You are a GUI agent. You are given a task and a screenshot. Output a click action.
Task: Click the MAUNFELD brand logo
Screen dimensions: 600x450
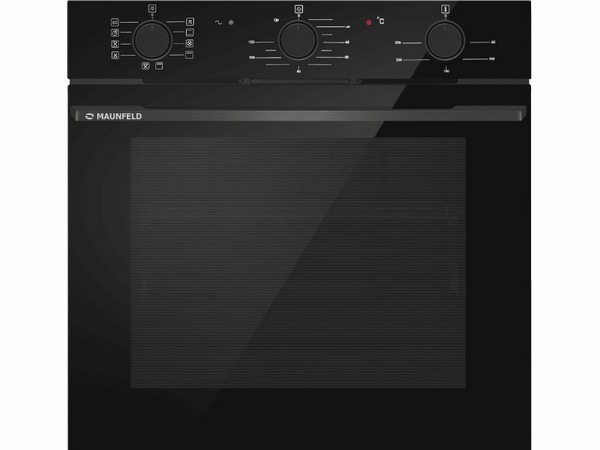tap(114, 116)
